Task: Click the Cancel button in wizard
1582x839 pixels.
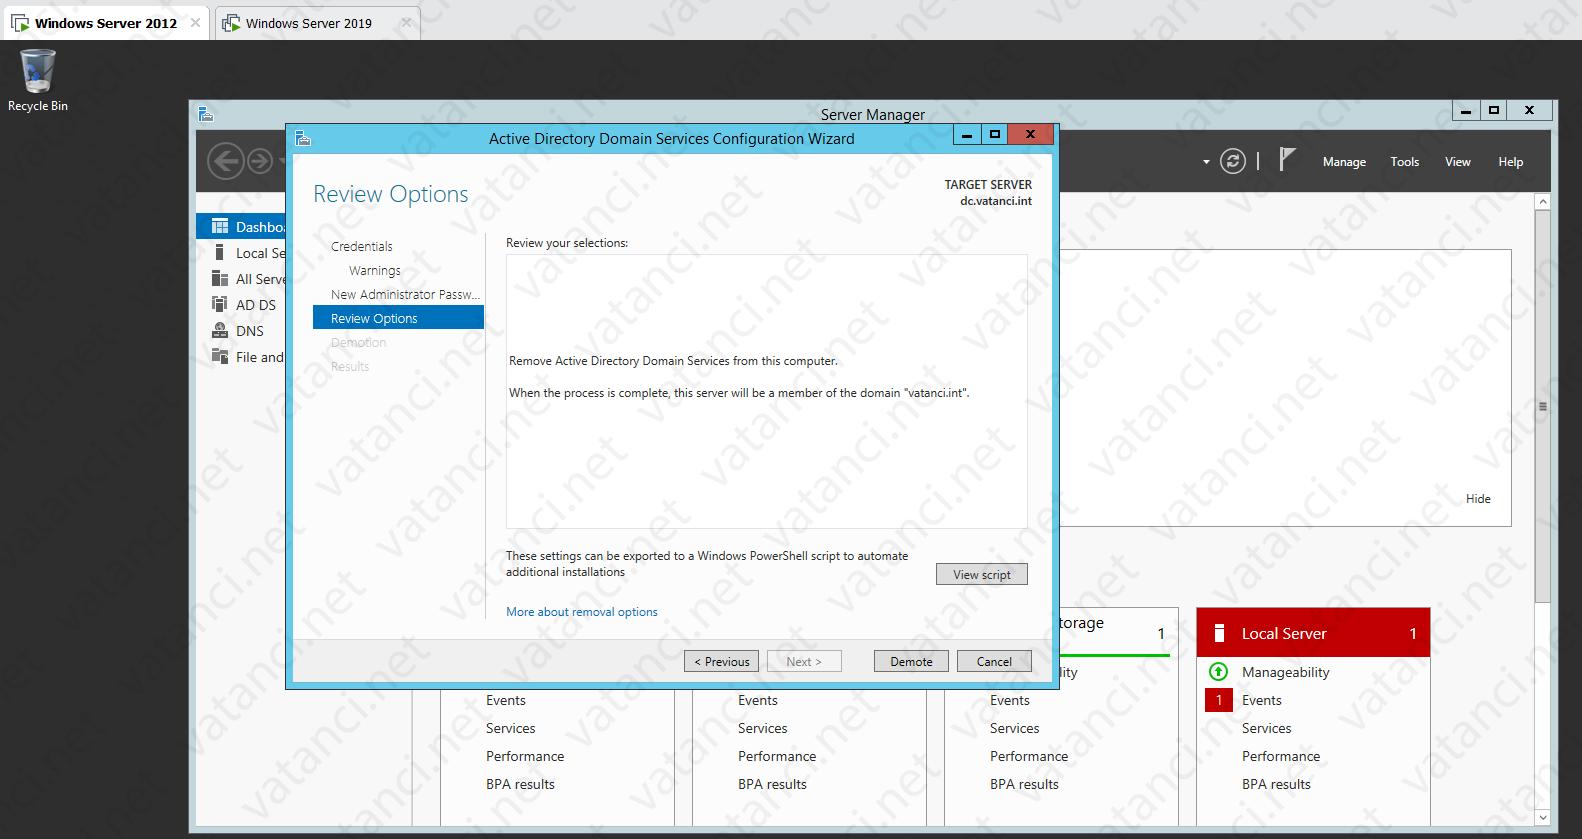Action: [x=994, y=661]
